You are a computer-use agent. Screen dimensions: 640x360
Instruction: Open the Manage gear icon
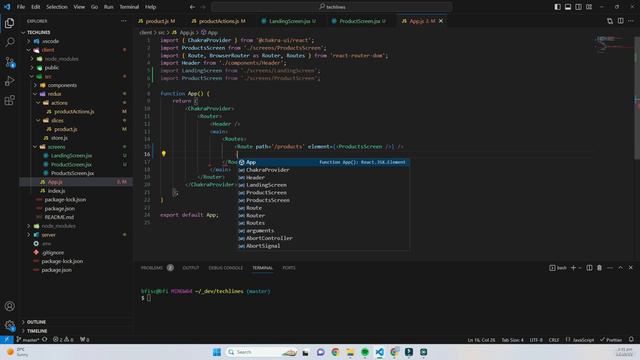[x=9, y=325]
